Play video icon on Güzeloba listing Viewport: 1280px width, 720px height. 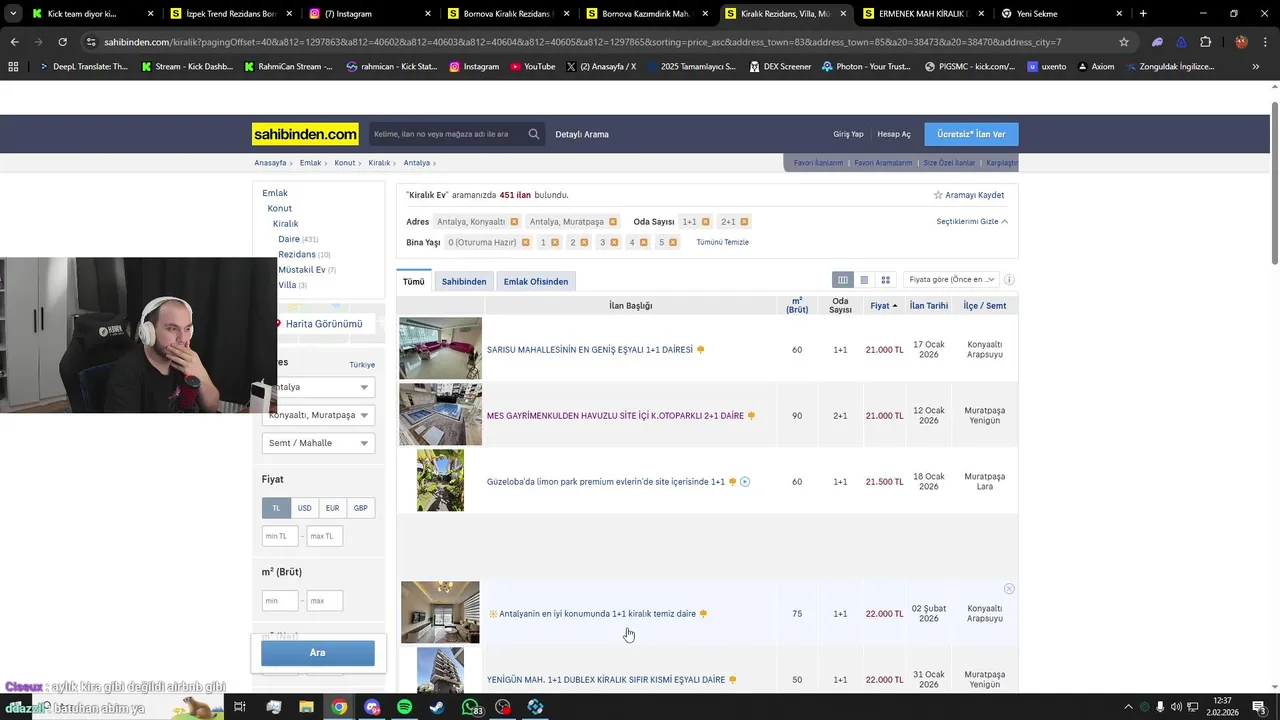point(745,482)
